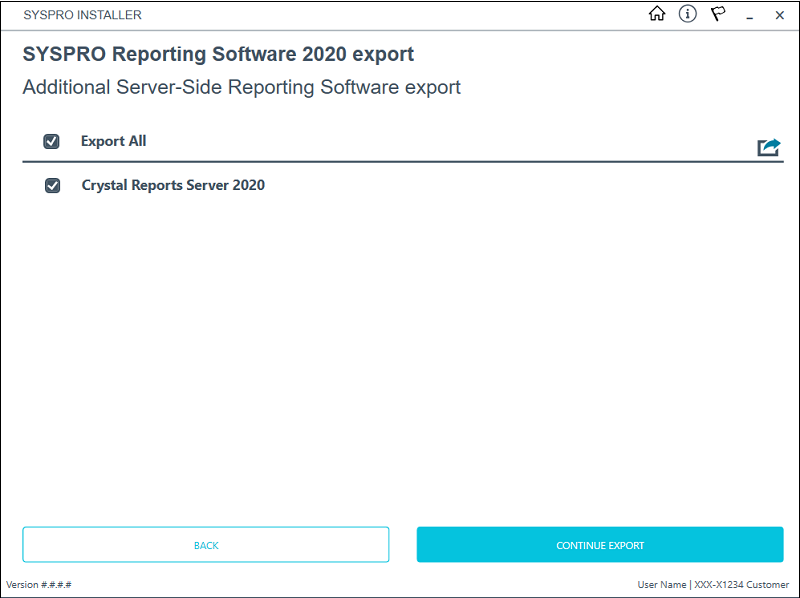Click the export arrow icon at right

coord(768,148)
